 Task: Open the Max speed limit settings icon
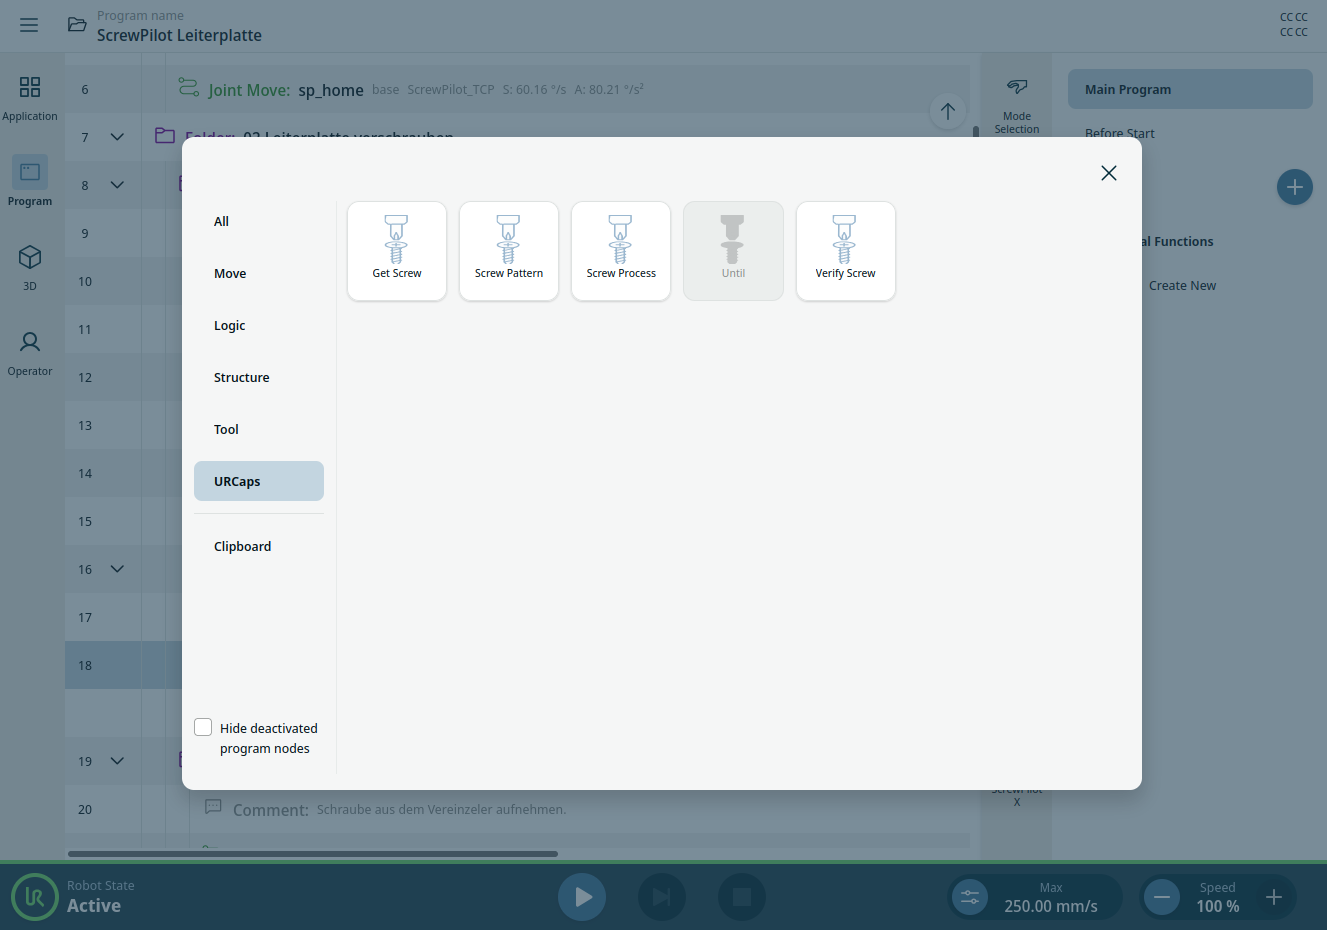click(x=970, y=897)
